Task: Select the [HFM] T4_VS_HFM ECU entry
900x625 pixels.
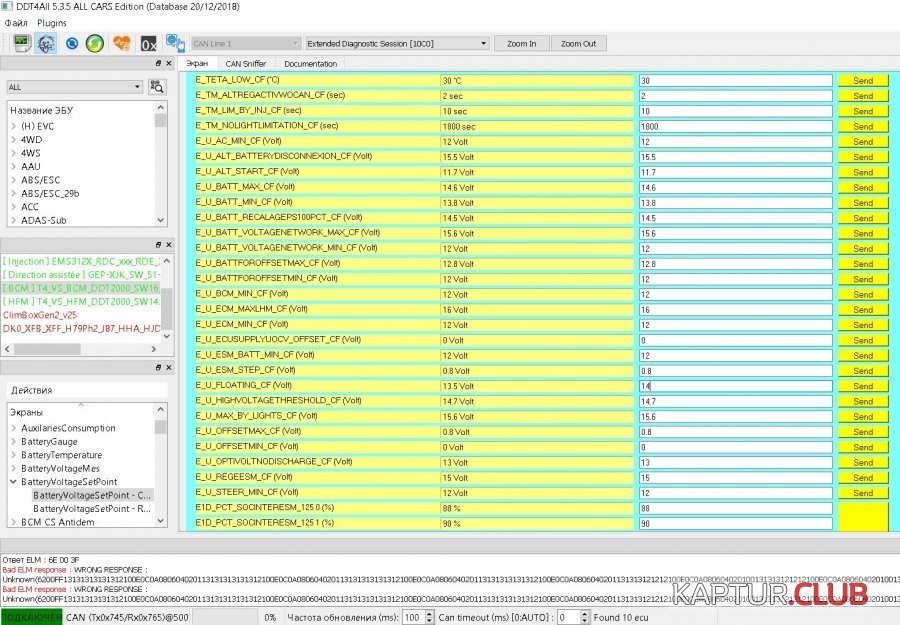Action: point(81,301)
